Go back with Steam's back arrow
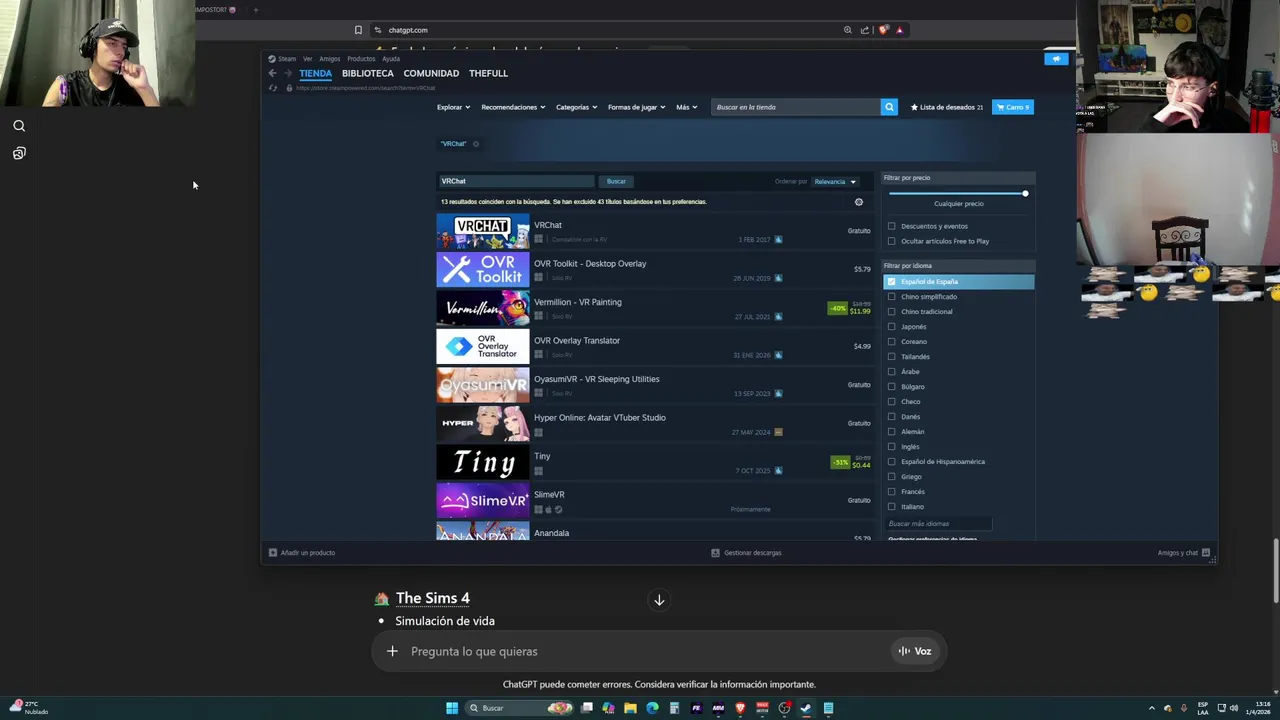1280x720 pixels. click(272, 73)
